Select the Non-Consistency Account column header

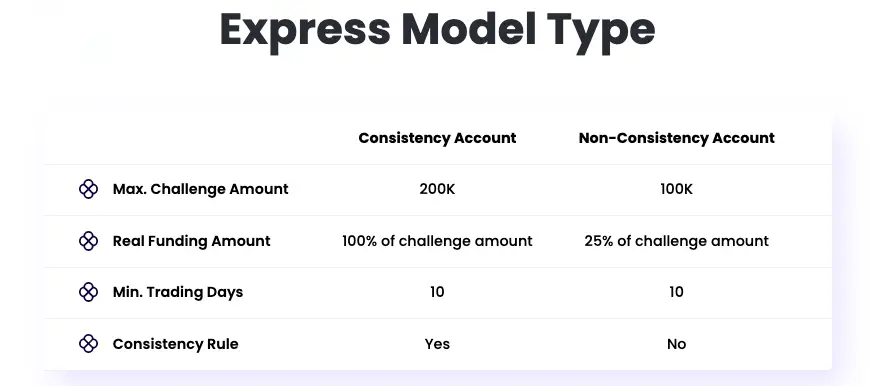pos(676,138)
